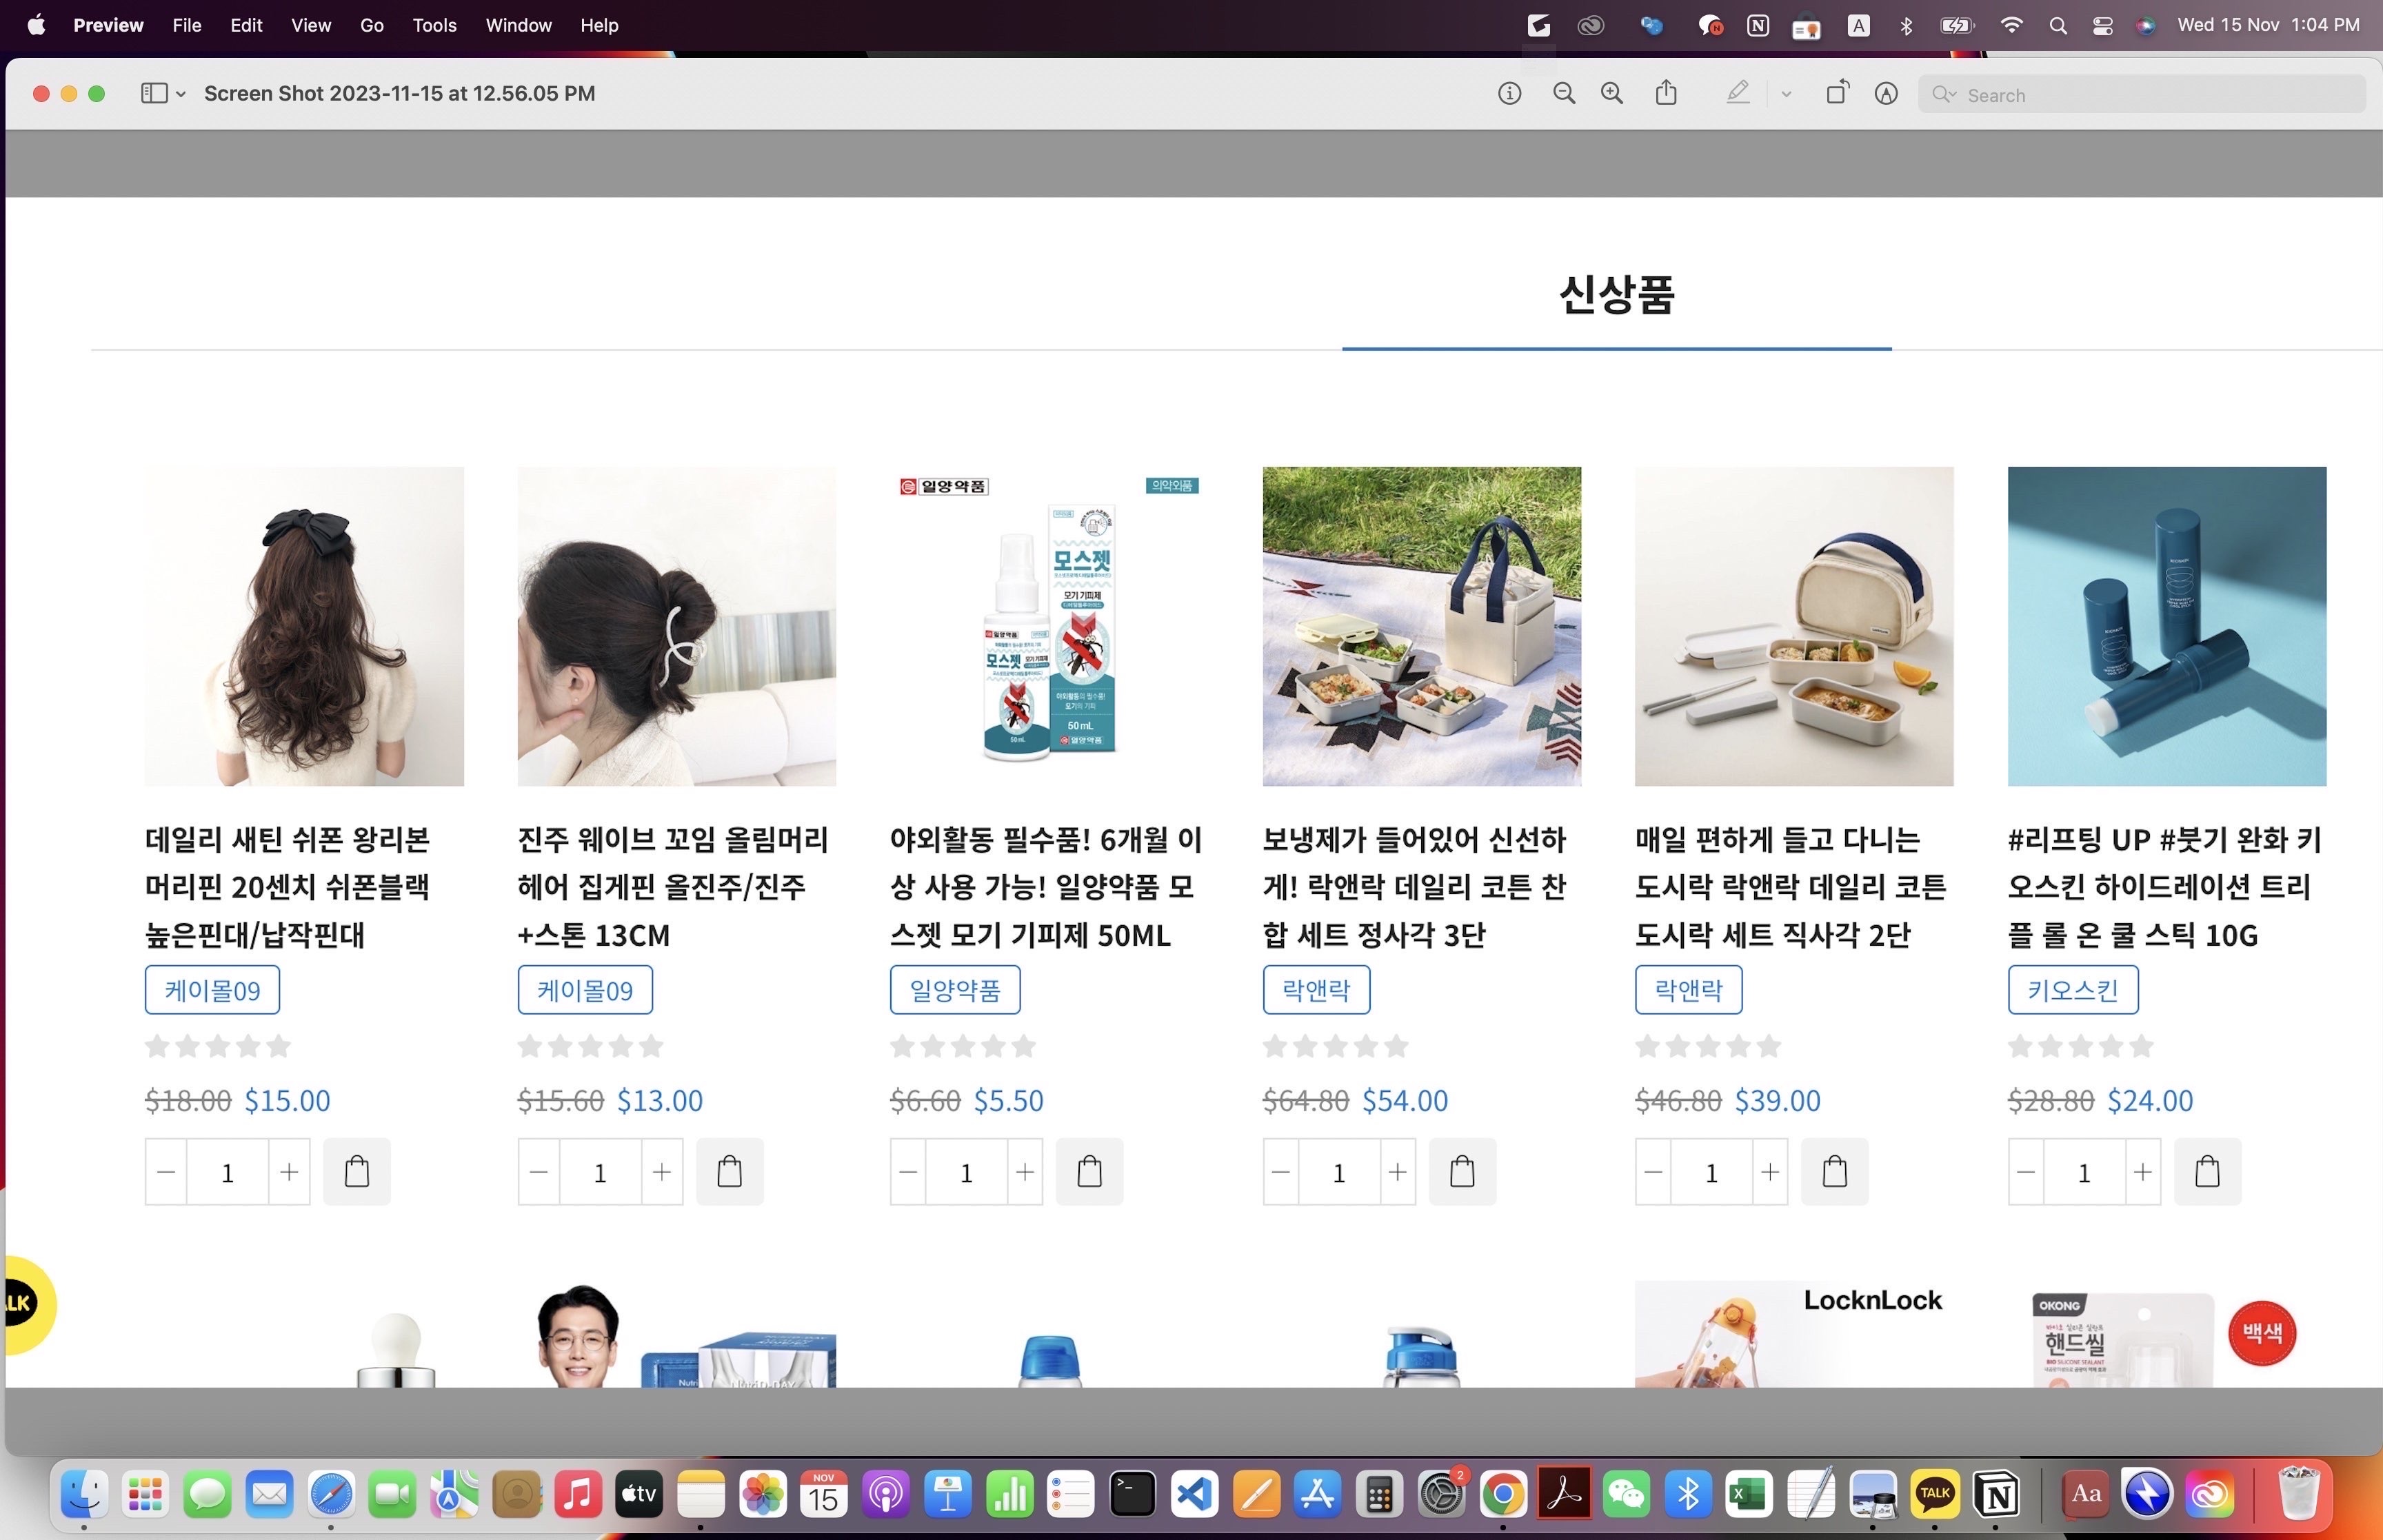This screenshot has width=2383, height=1540.
Task: Expand the sidebar view options chevron
Action: tap(181, 94)
